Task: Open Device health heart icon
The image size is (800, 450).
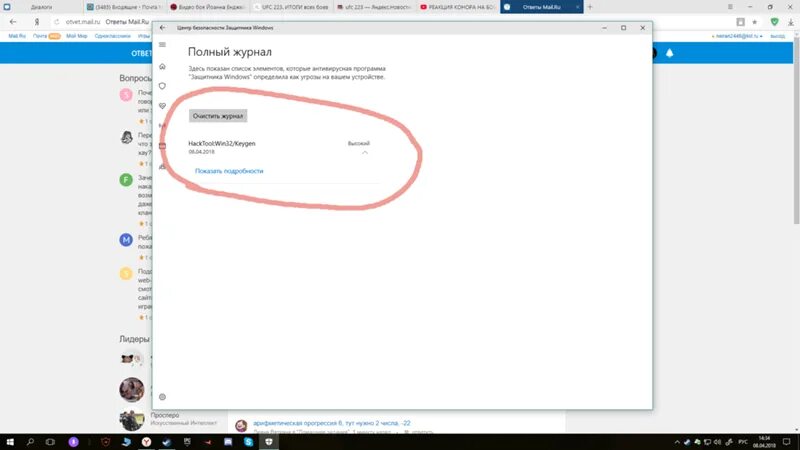Action: tap(162, 106)
